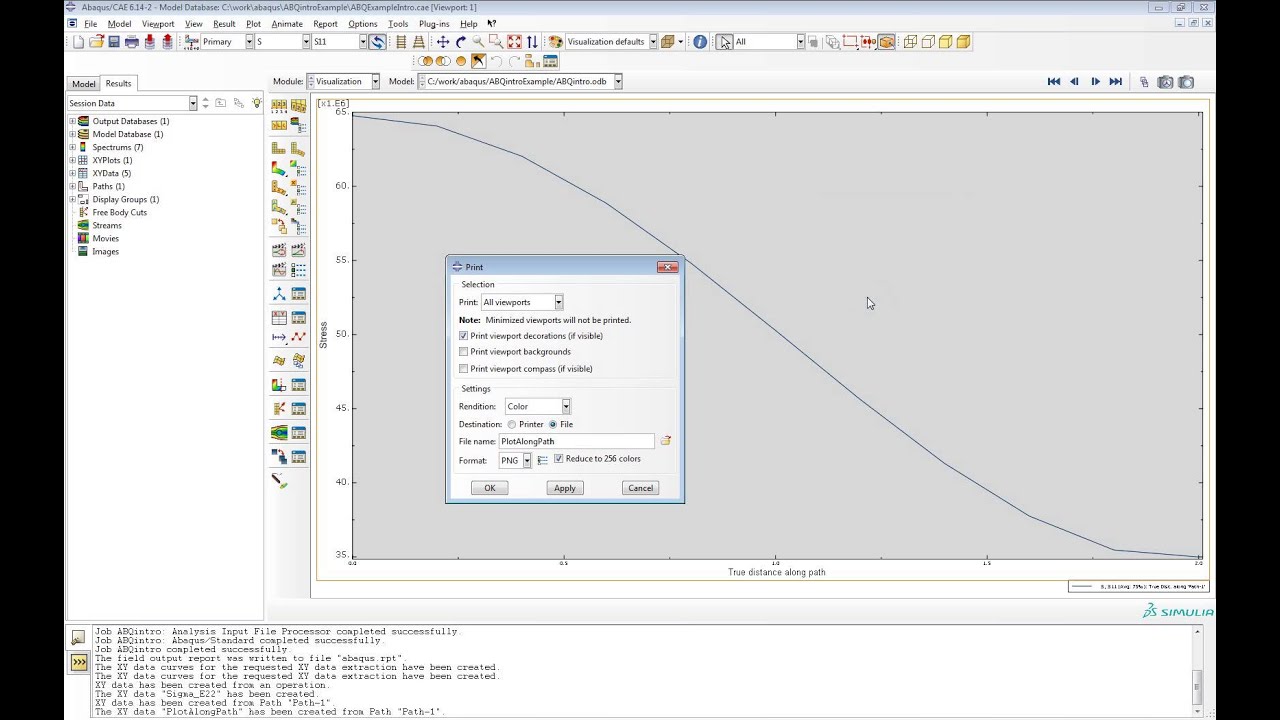Jump to the first frame

click(1054, 82)
